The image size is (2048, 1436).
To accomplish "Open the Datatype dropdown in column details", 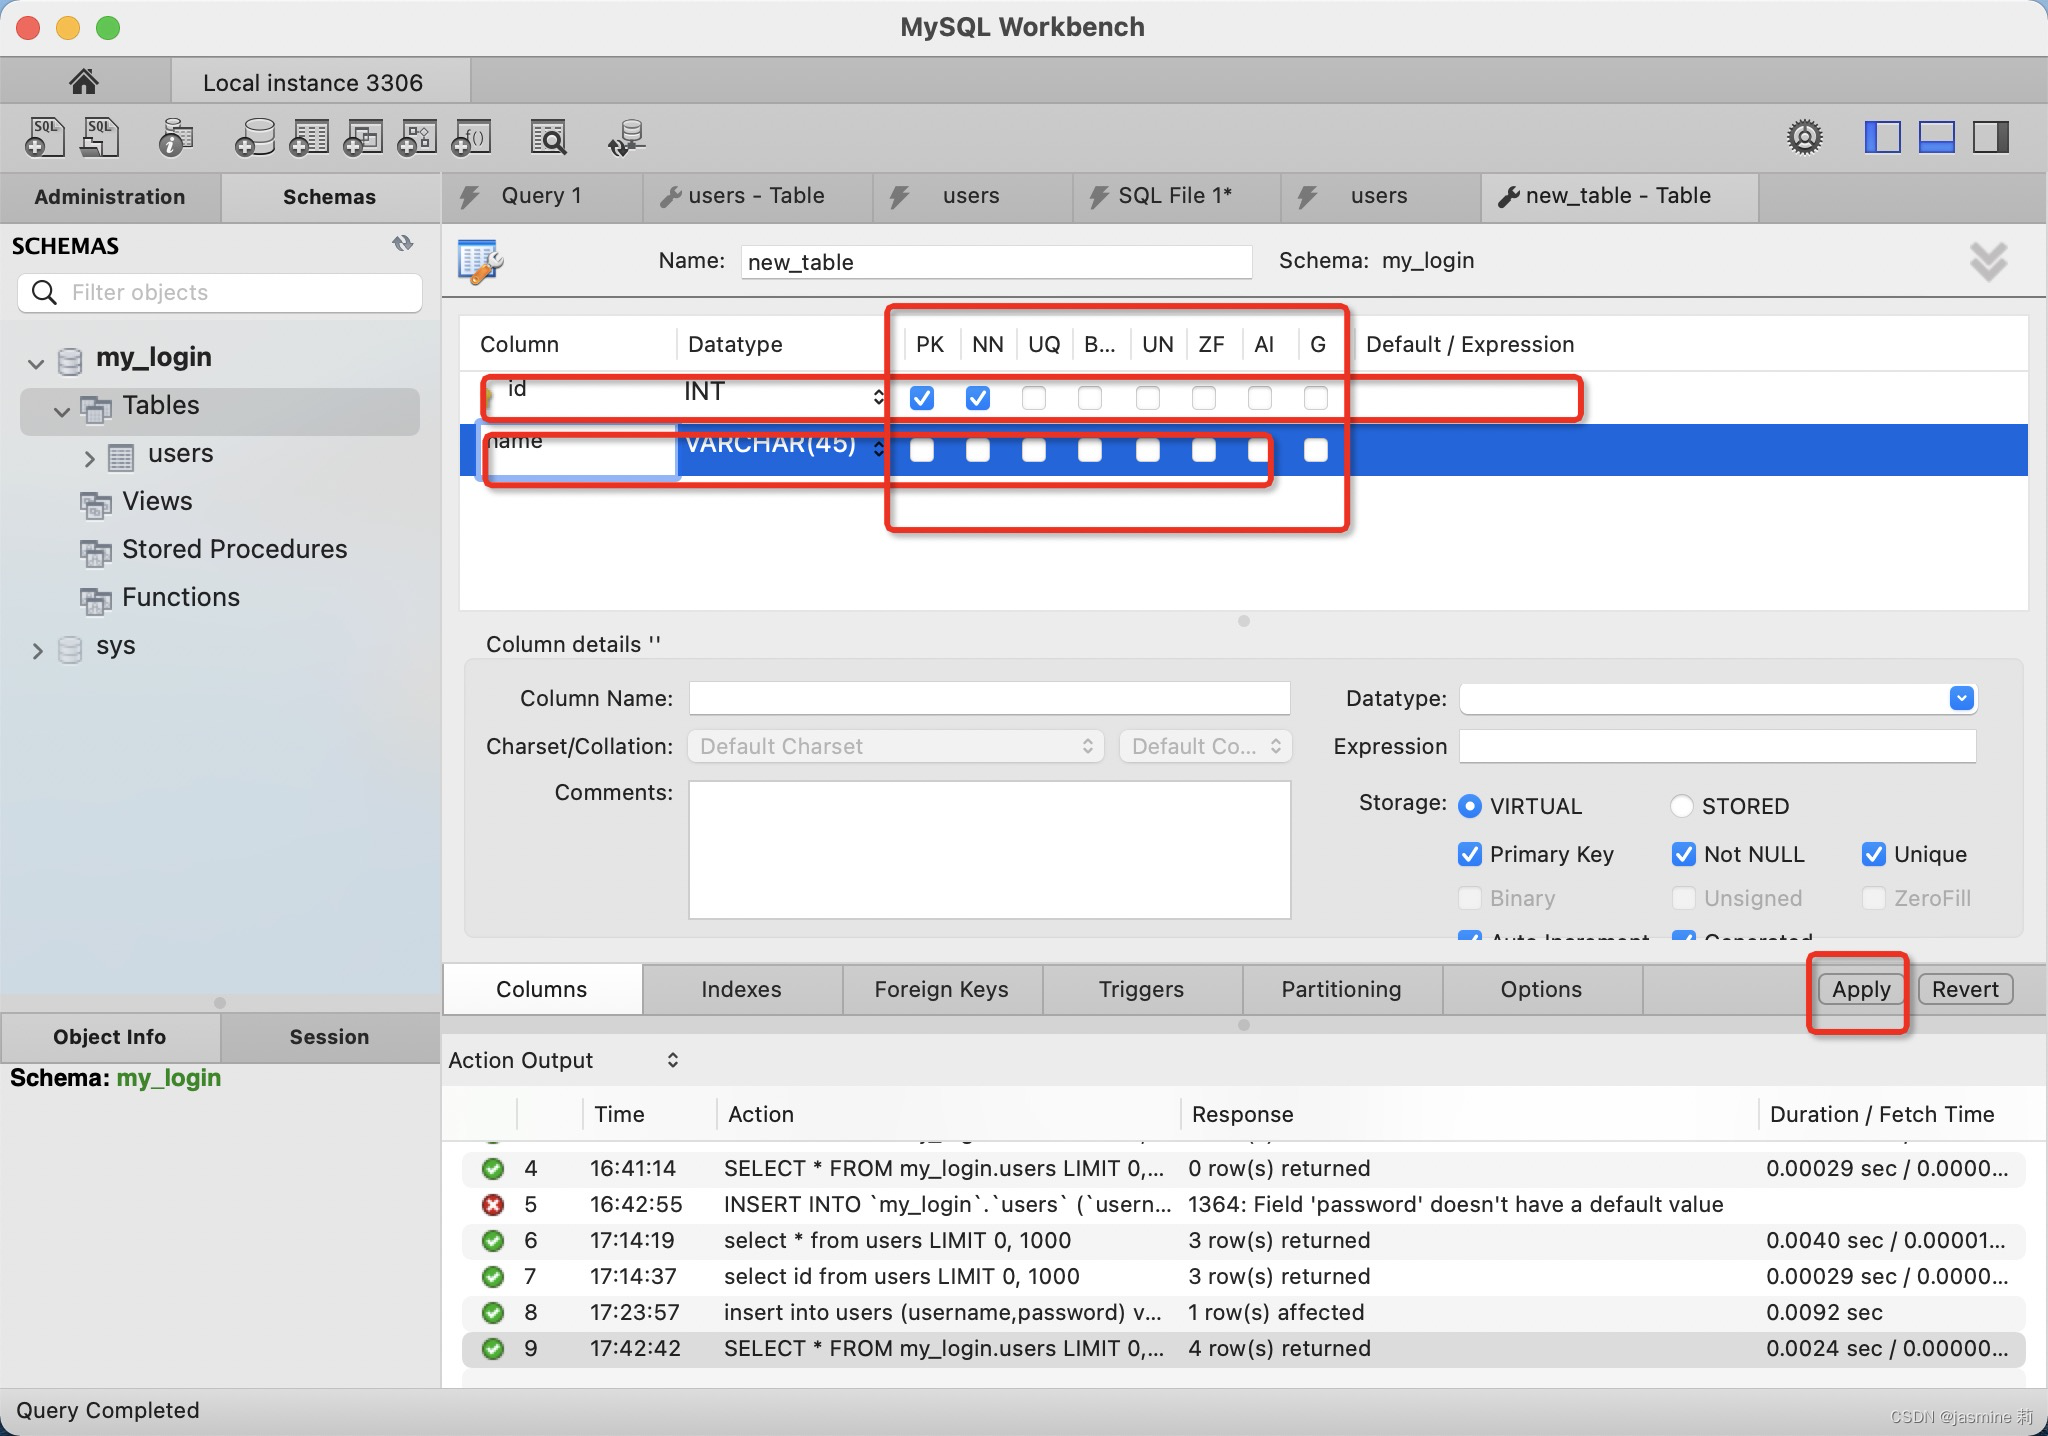I will 1961,698.
